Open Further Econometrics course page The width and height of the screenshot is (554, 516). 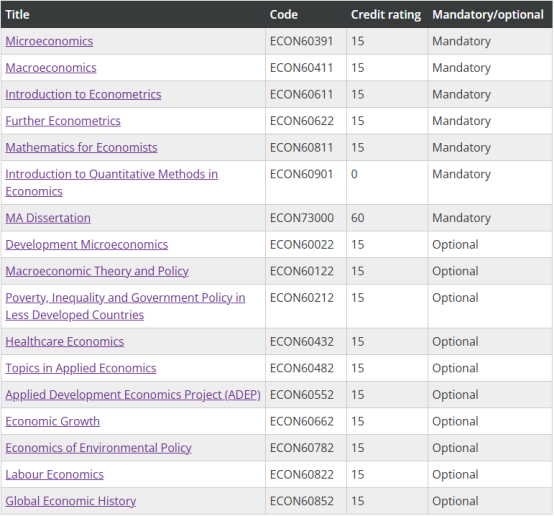click(63, 121)
